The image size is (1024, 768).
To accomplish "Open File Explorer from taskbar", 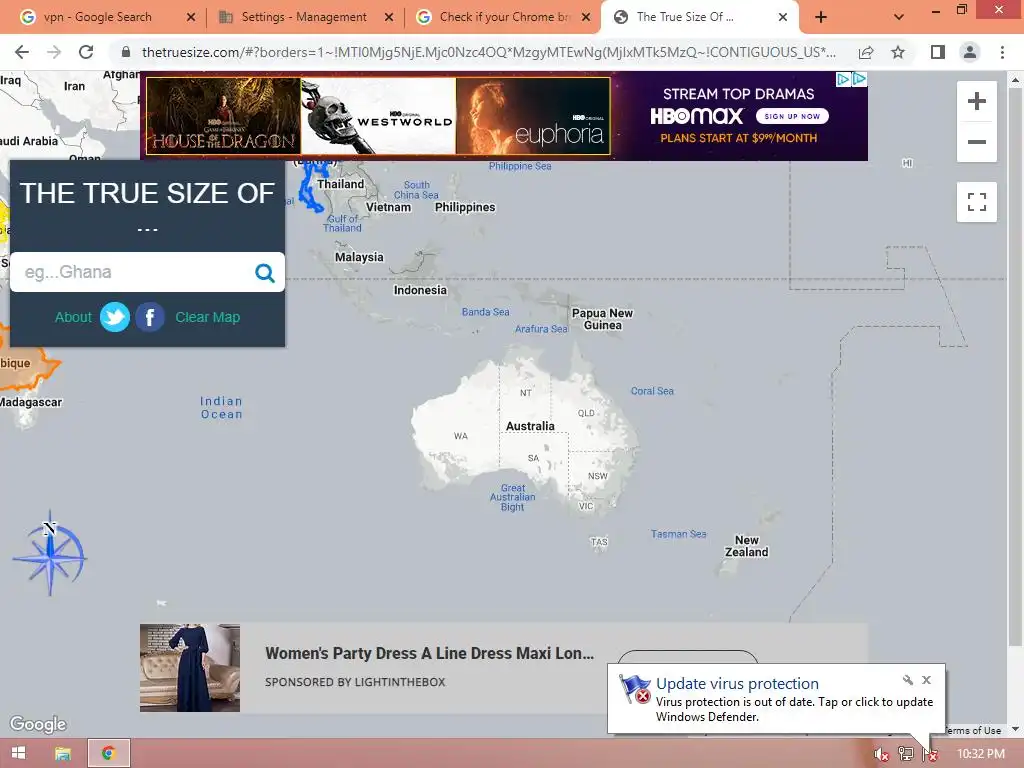I will pos(63,753).
